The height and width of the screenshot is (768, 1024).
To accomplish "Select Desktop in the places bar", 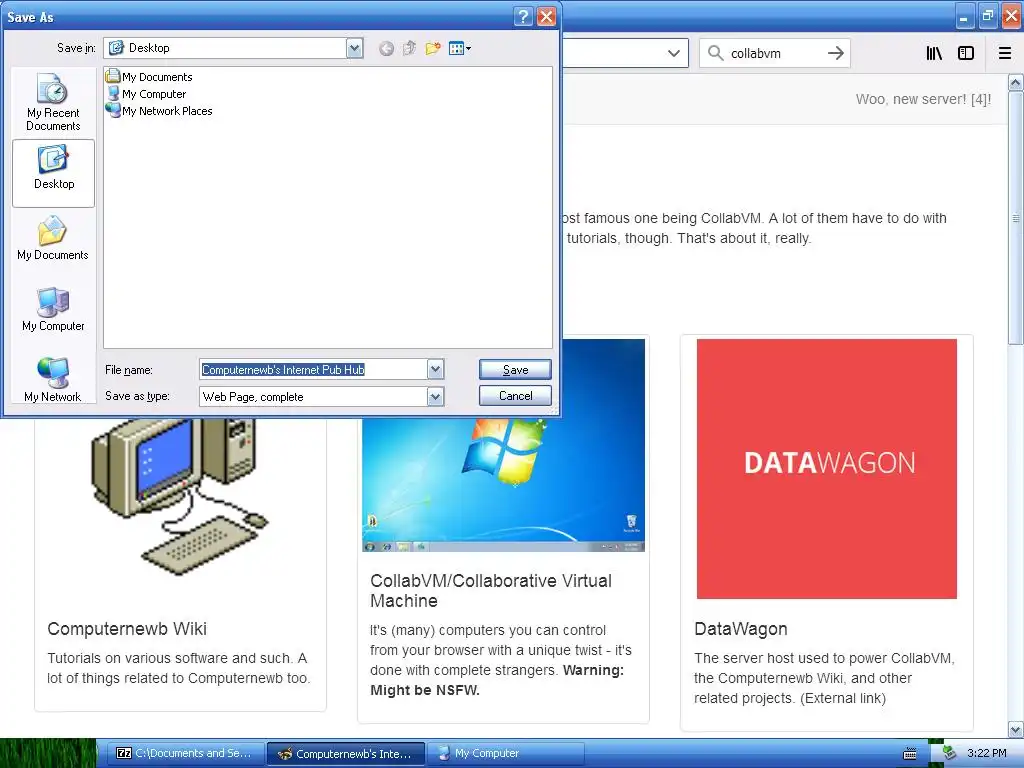I will (x=53, y=173).
